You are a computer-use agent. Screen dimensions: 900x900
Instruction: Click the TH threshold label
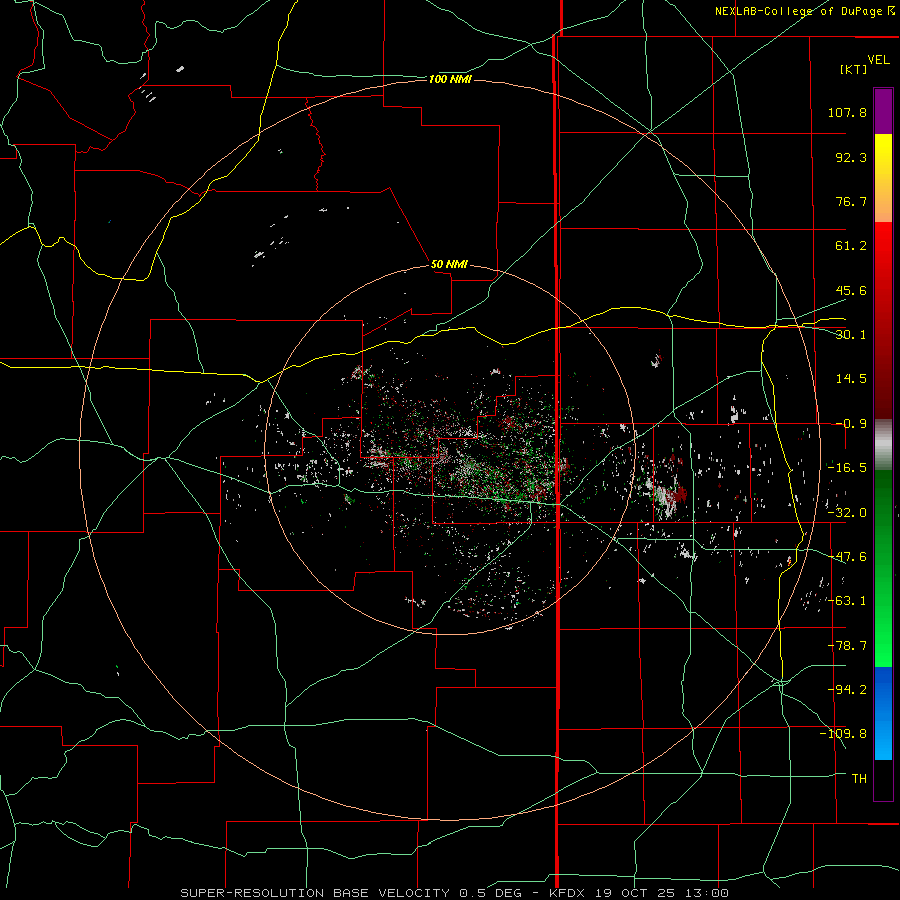click(x=859, y=779)
